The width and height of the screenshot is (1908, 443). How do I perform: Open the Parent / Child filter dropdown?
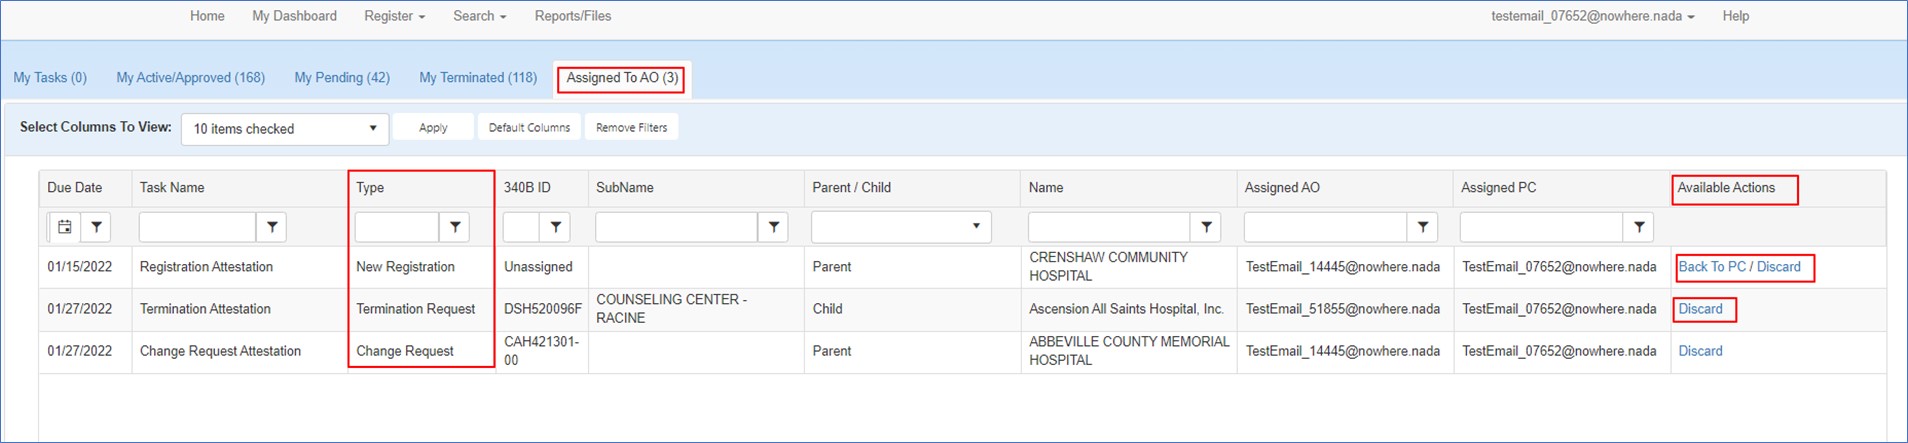click(901, 227)
